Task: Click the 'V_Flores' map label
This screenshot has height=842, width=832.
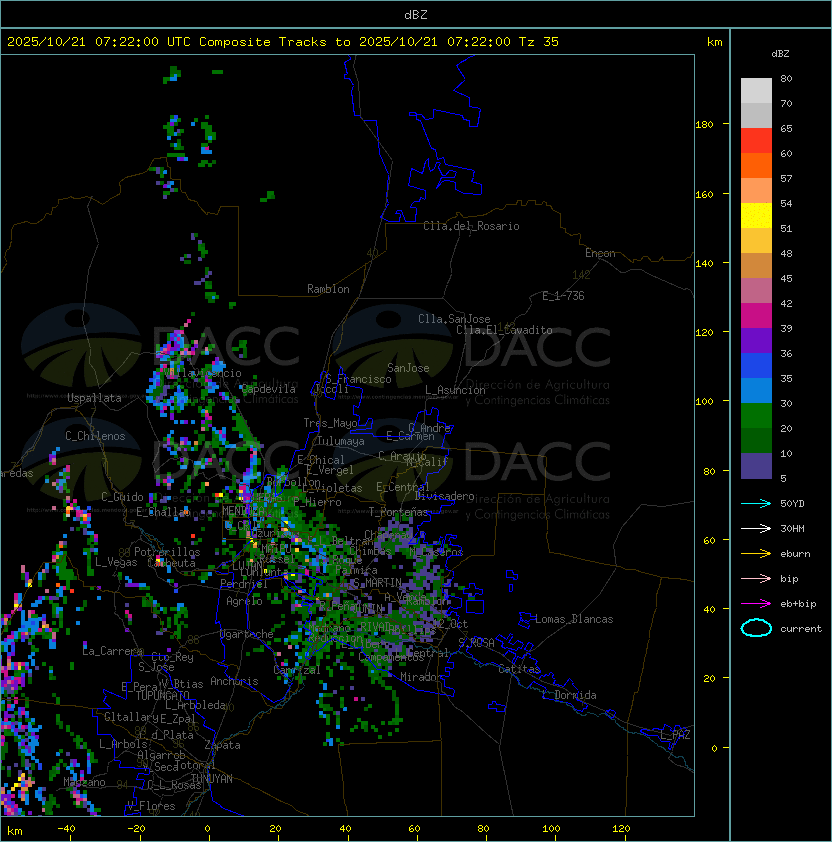Action: [151, 806]
